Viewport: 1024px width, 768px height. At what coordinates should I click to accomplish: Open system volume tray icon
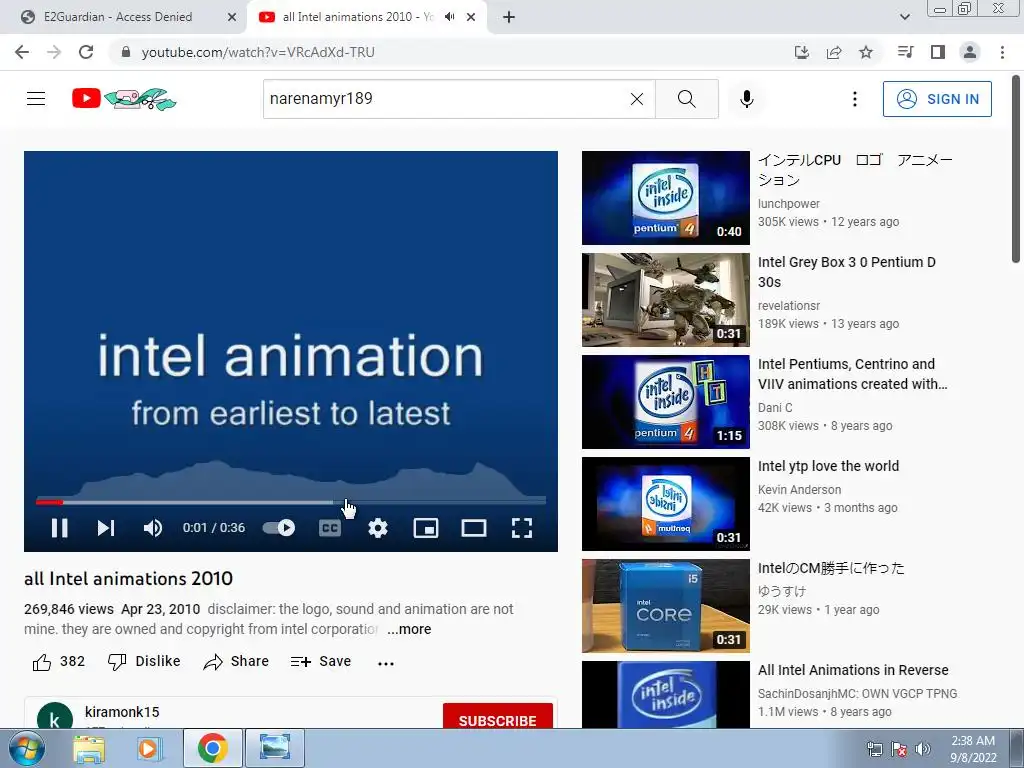(x=923, y=749)
